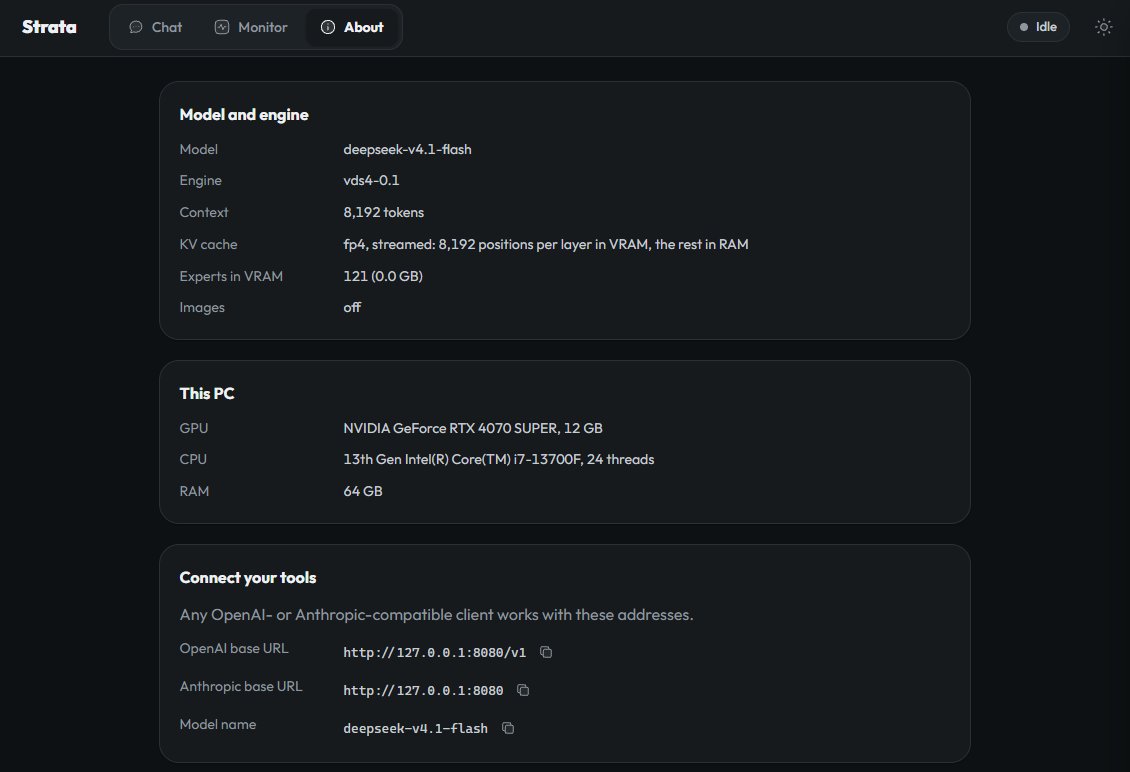
Task: Click the Context label
Action: pyautogui.click(x=203, y=213)
